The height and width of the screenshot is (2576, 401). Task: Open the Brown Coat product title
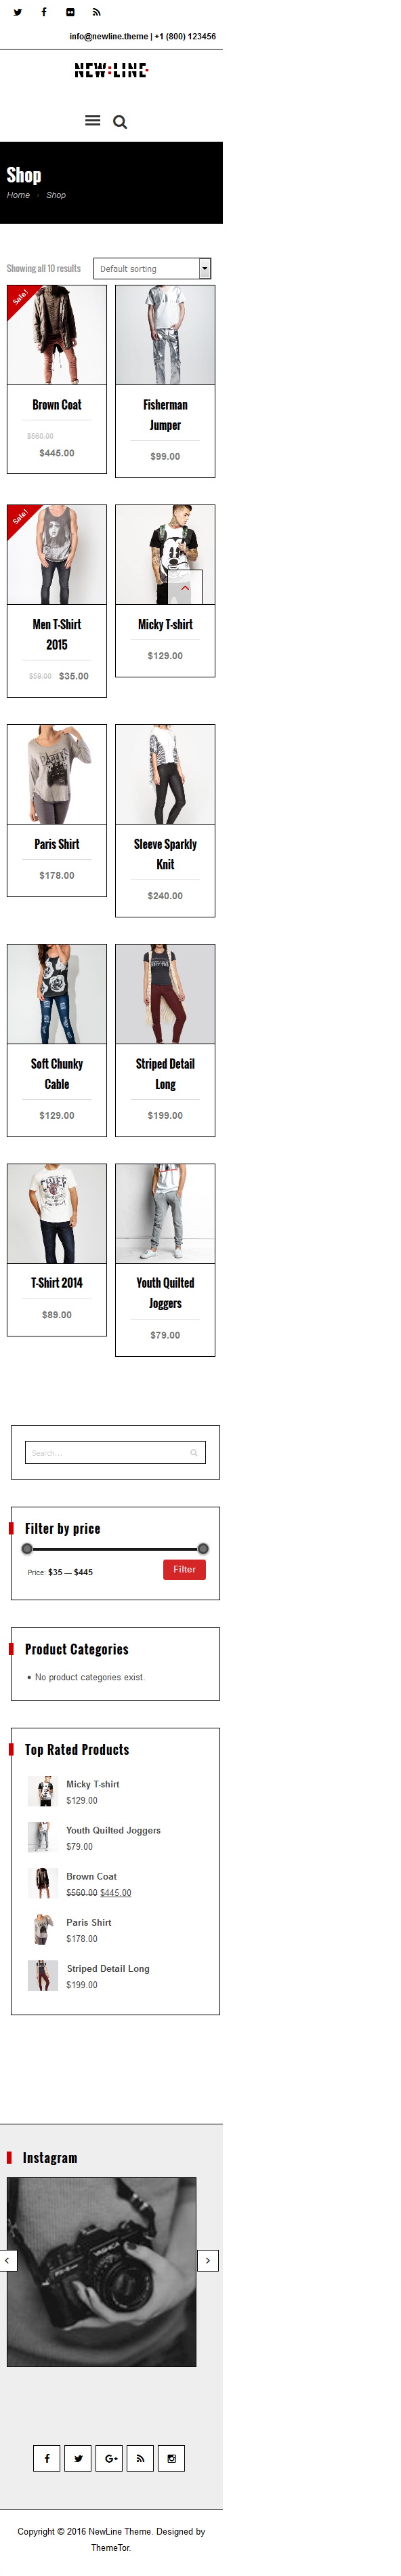point(57,405)
